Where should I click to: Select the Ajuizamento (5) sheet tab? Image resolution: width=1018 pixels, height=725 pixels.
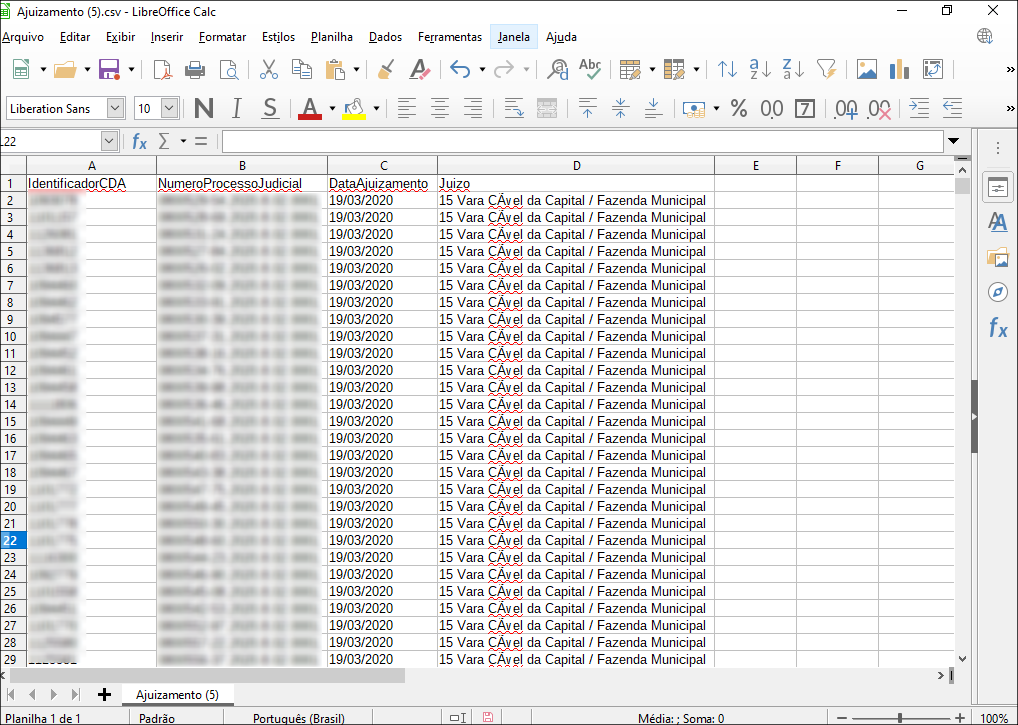click(177, 694)
